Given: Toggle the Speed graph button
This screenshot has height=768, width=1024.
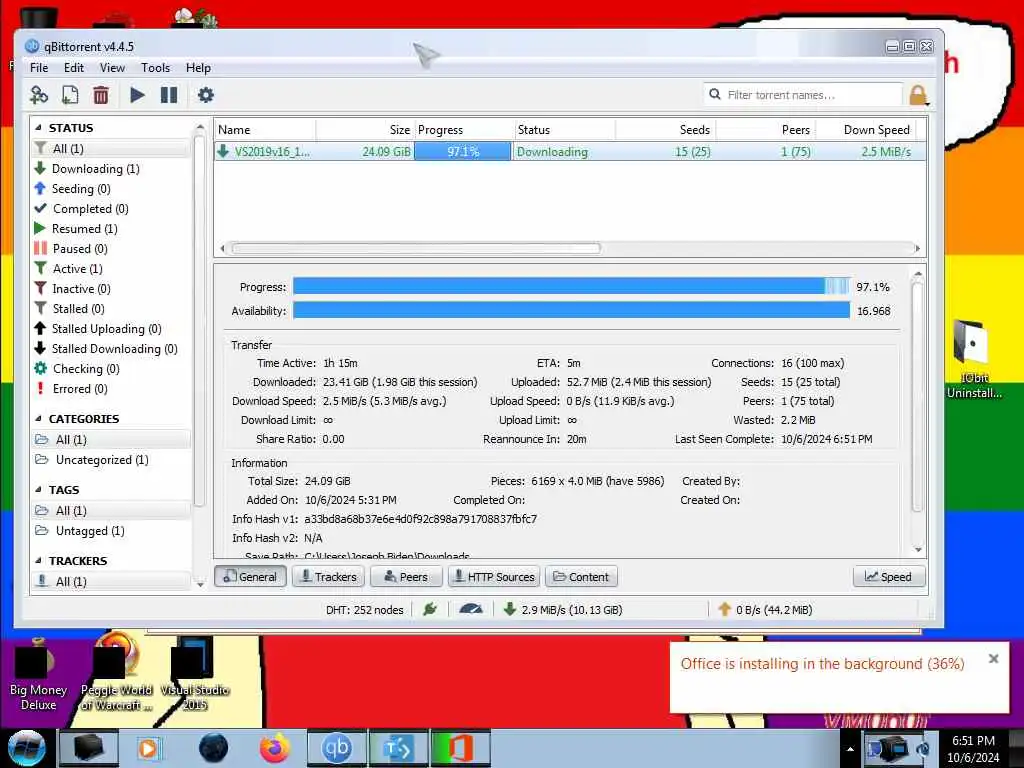Looking at the screenshot, I should [889, 577].
